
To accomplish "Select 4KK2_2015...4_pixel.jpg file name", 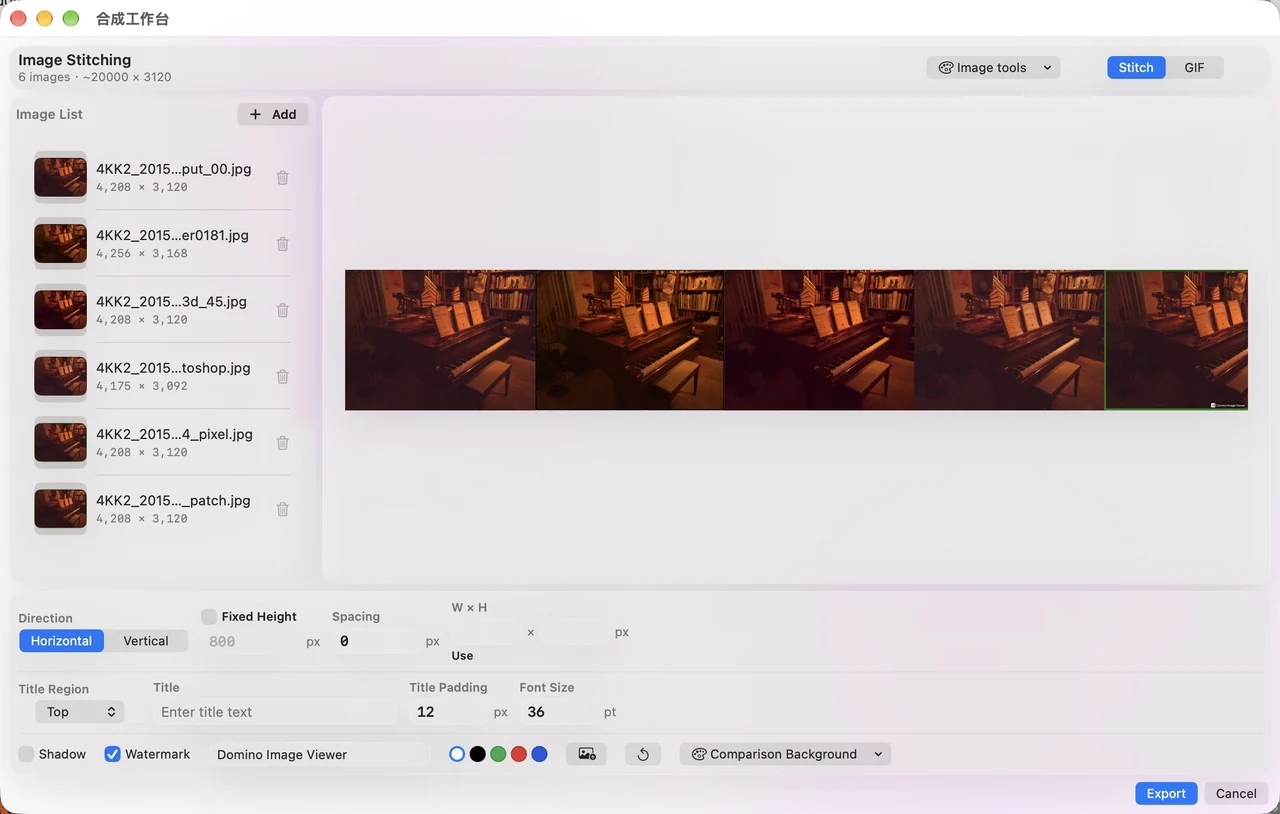I will pyautogui.click(x=174, y=435).
